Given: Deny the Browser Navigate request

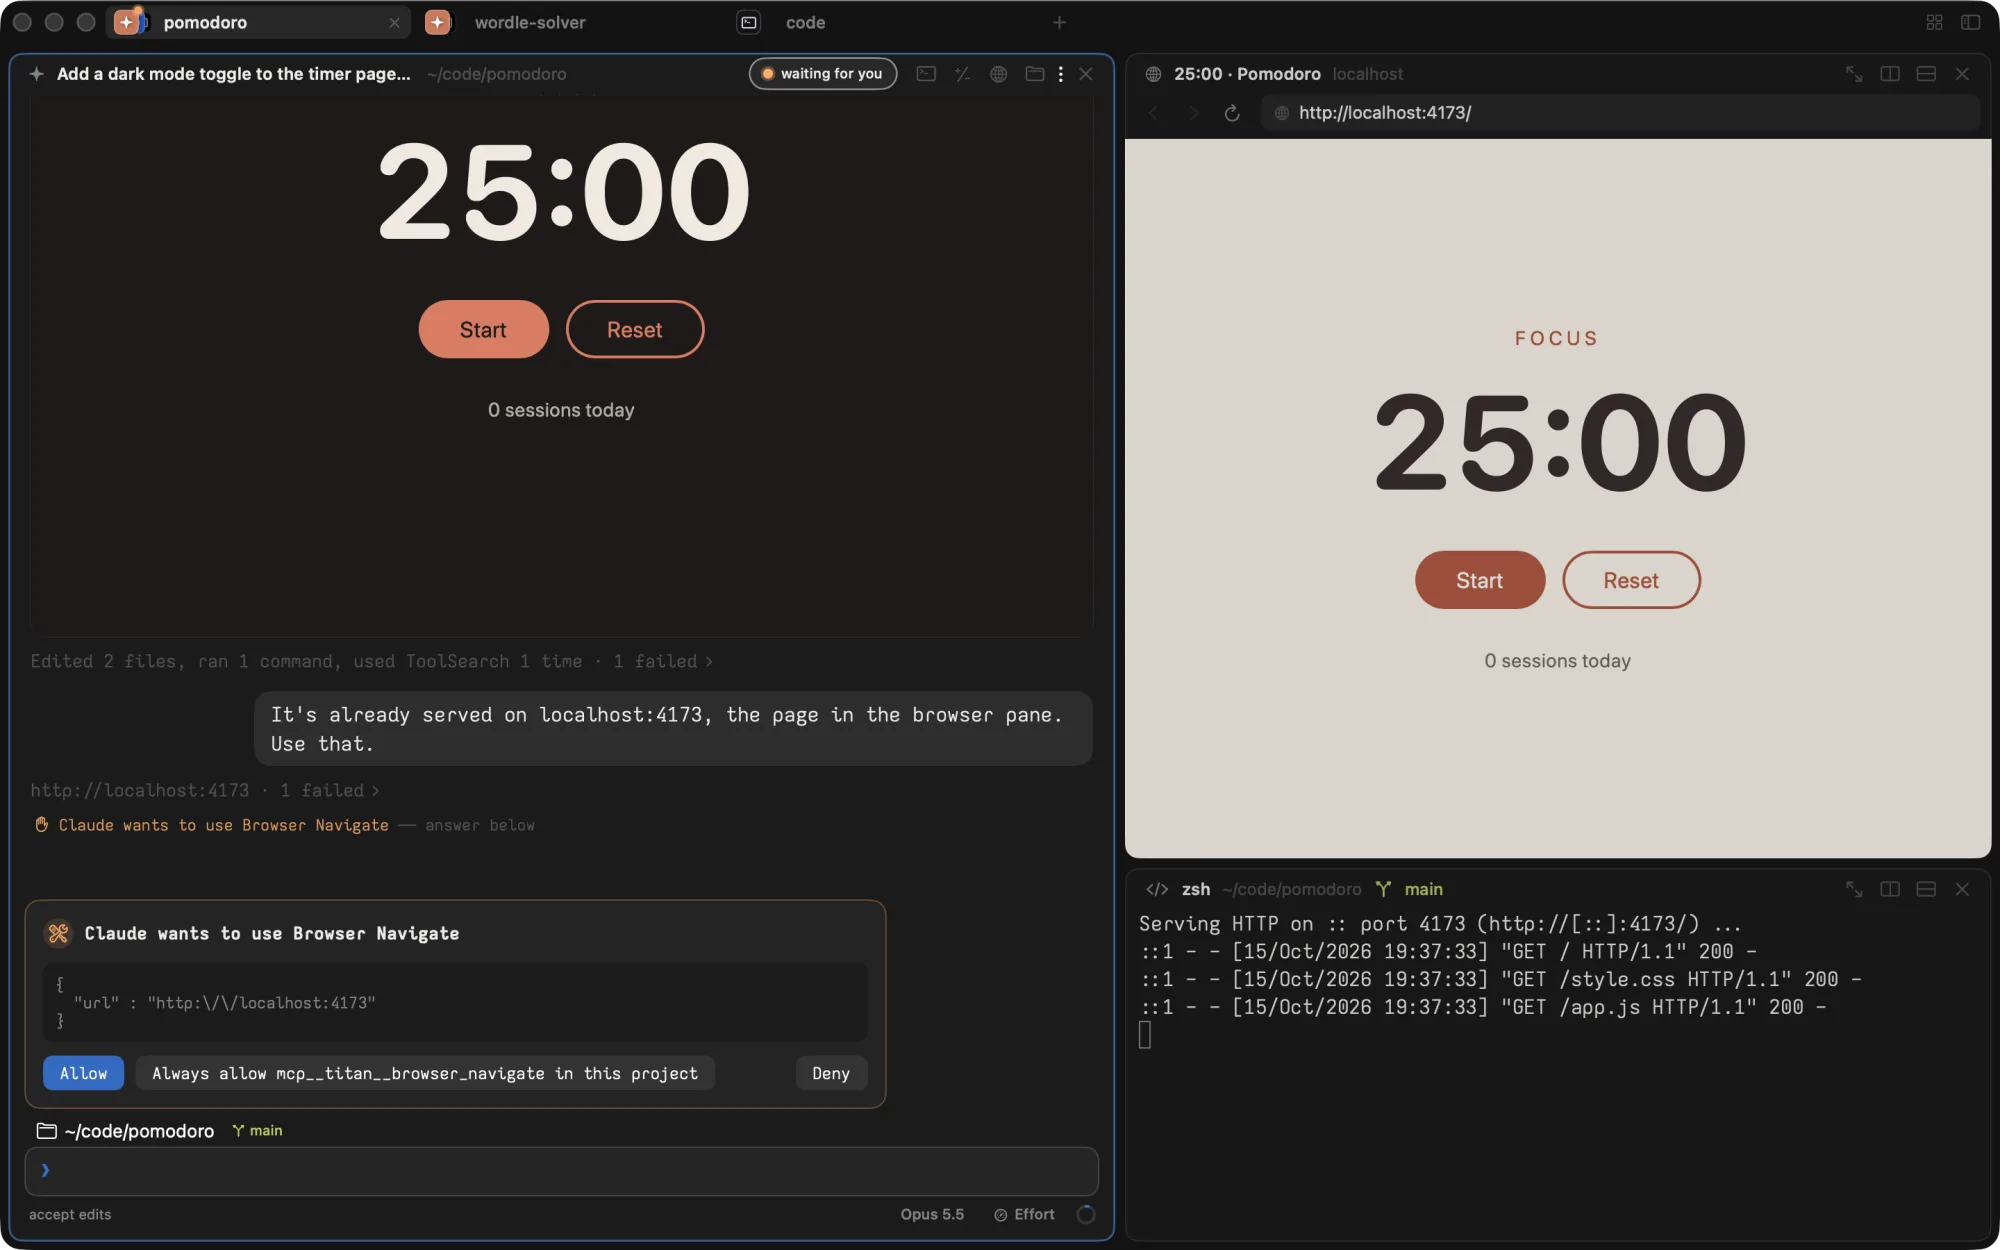Looking at the screenshot, I should (x=831, y=1073).
